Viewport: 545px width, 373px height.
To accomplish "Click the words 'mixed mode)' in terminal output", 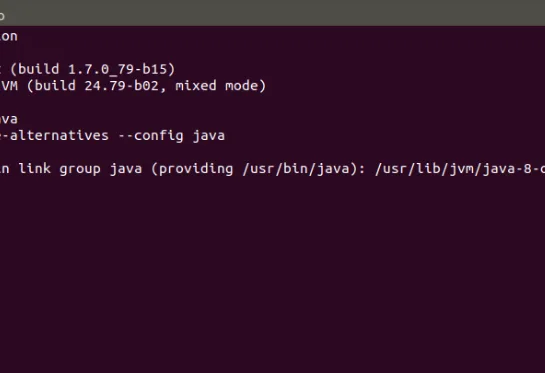I will [x=221, y=86].
